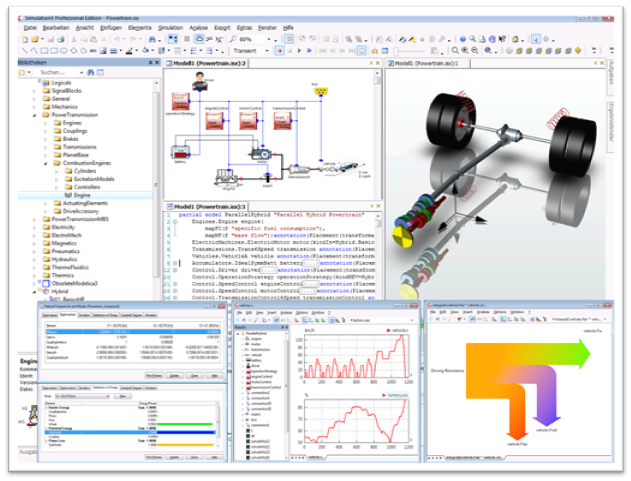Open the Analyse menu in menu bar
The width and height of the screenshot is (631, 481).
click(x=201, y=27)
